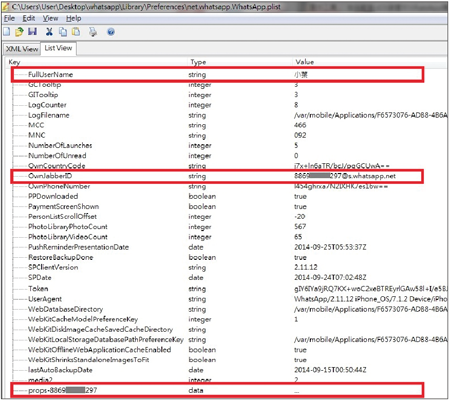450x401 pixels.
Task: Select the PhotoLibraryVideoCount key
Action: [68, 237]
